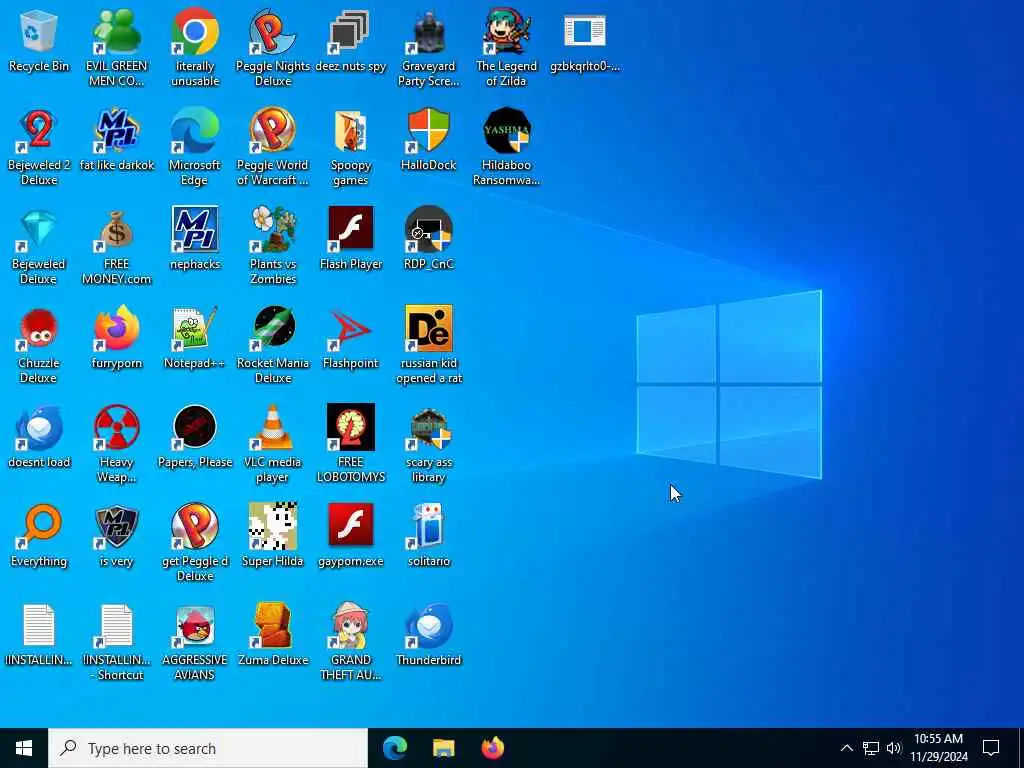Select the Graveyard Party Scre... shortcut
Image resolution: width=1024 pixels, height=768 pixels.
428,32
